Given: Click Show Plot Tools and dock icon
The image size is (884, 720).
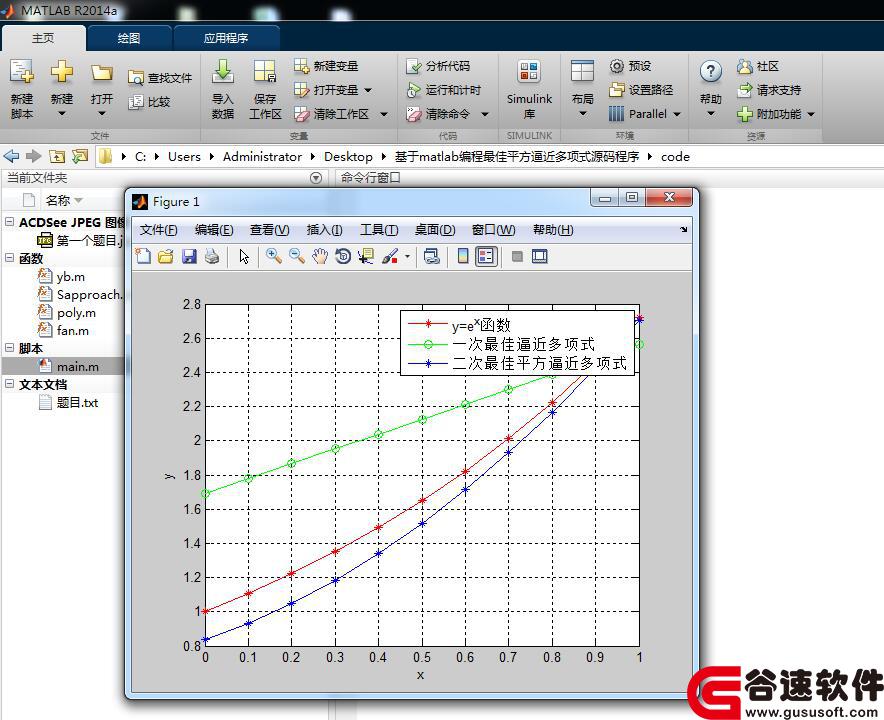Looking at the screenshot, I should tap(540, 257).
